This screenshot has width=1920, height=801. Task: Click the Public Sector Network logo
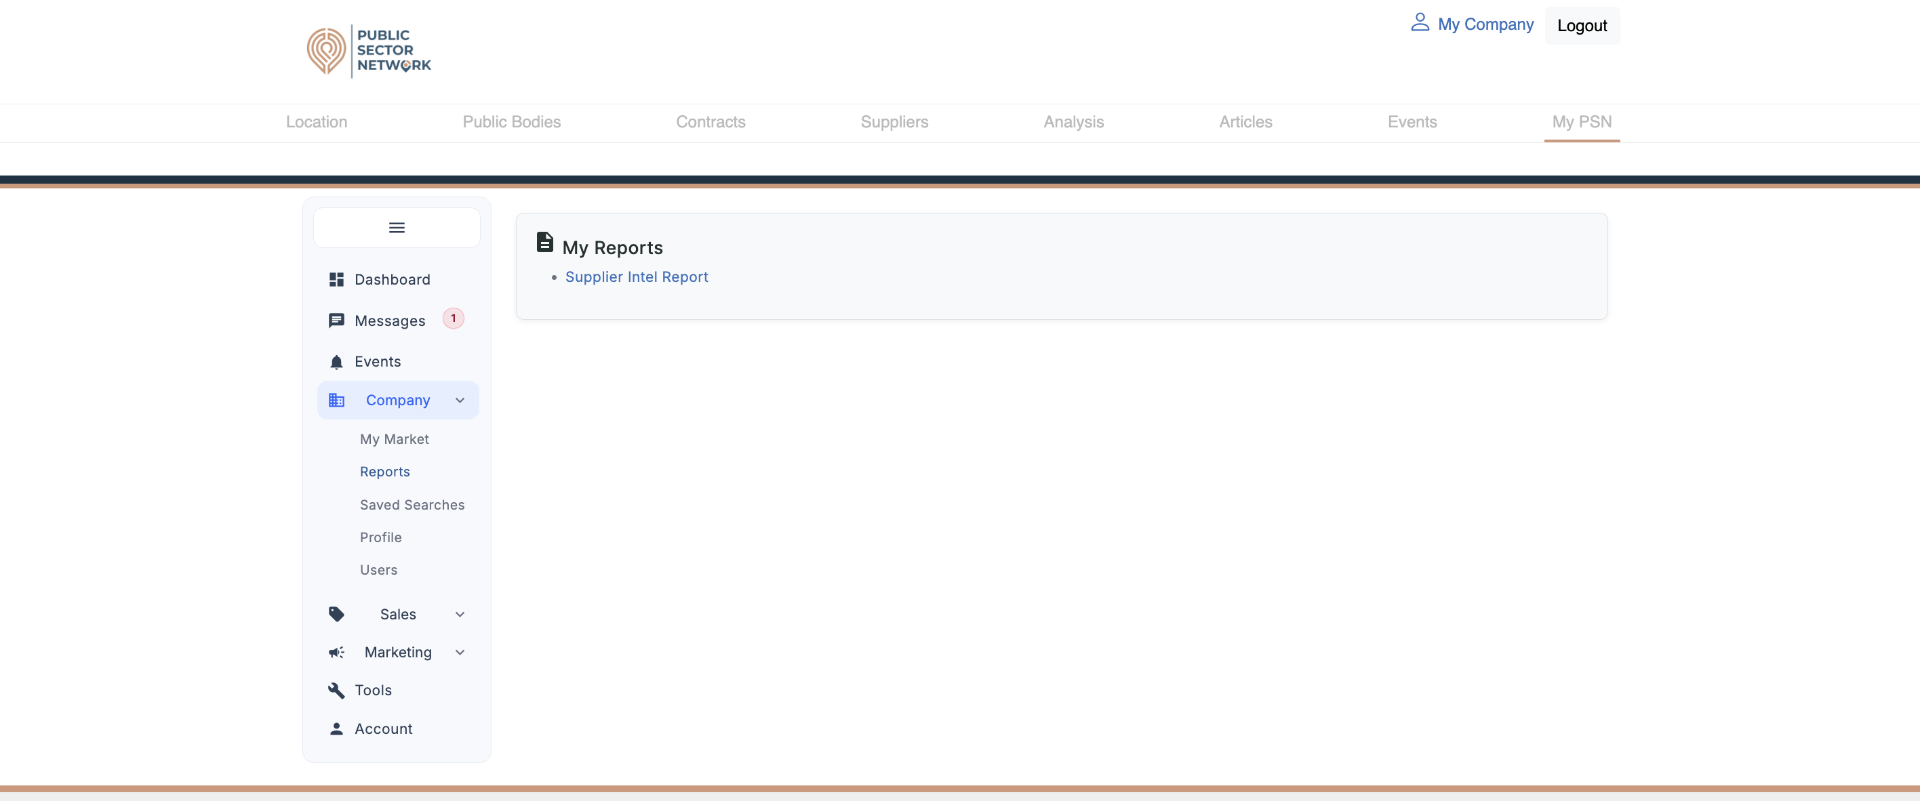[x=369, y=51]
